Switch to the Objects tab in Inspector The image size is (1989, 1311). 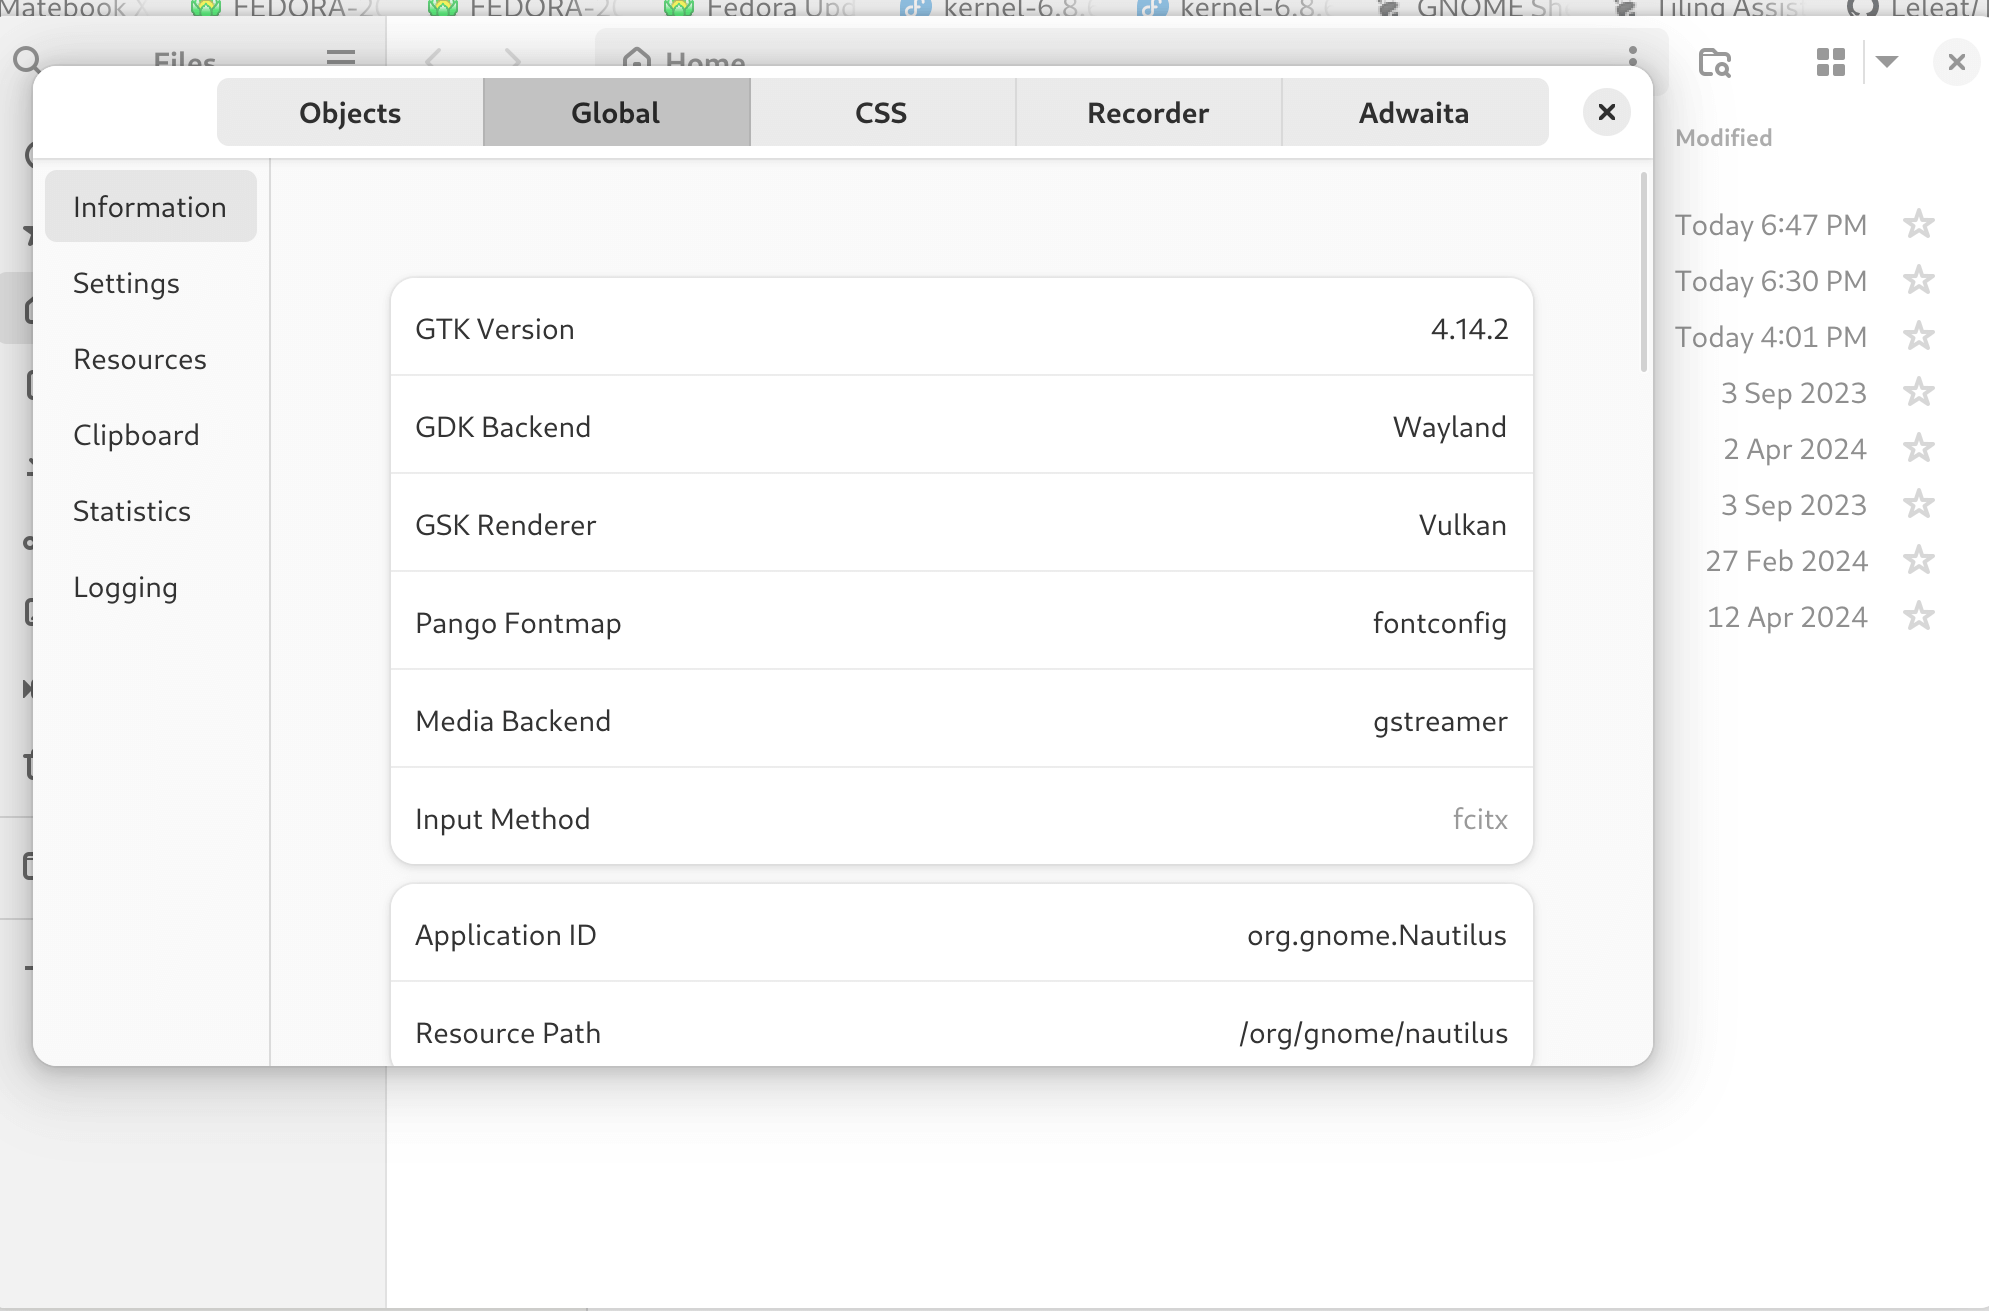point(348,112)
